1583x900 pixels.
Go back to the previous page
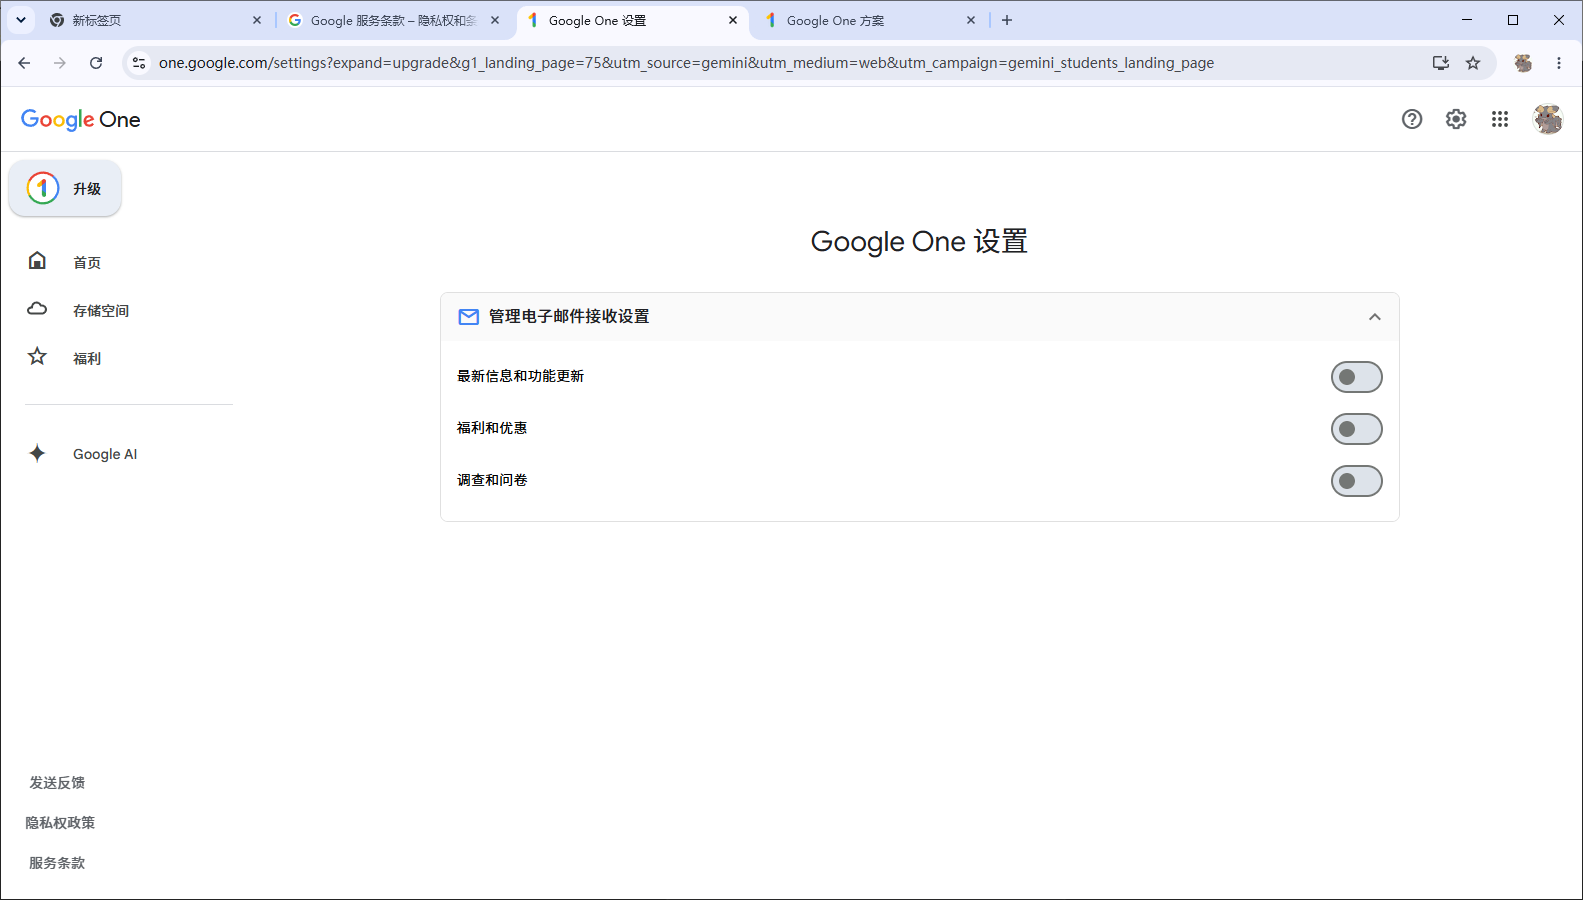(x=24, y=63)
